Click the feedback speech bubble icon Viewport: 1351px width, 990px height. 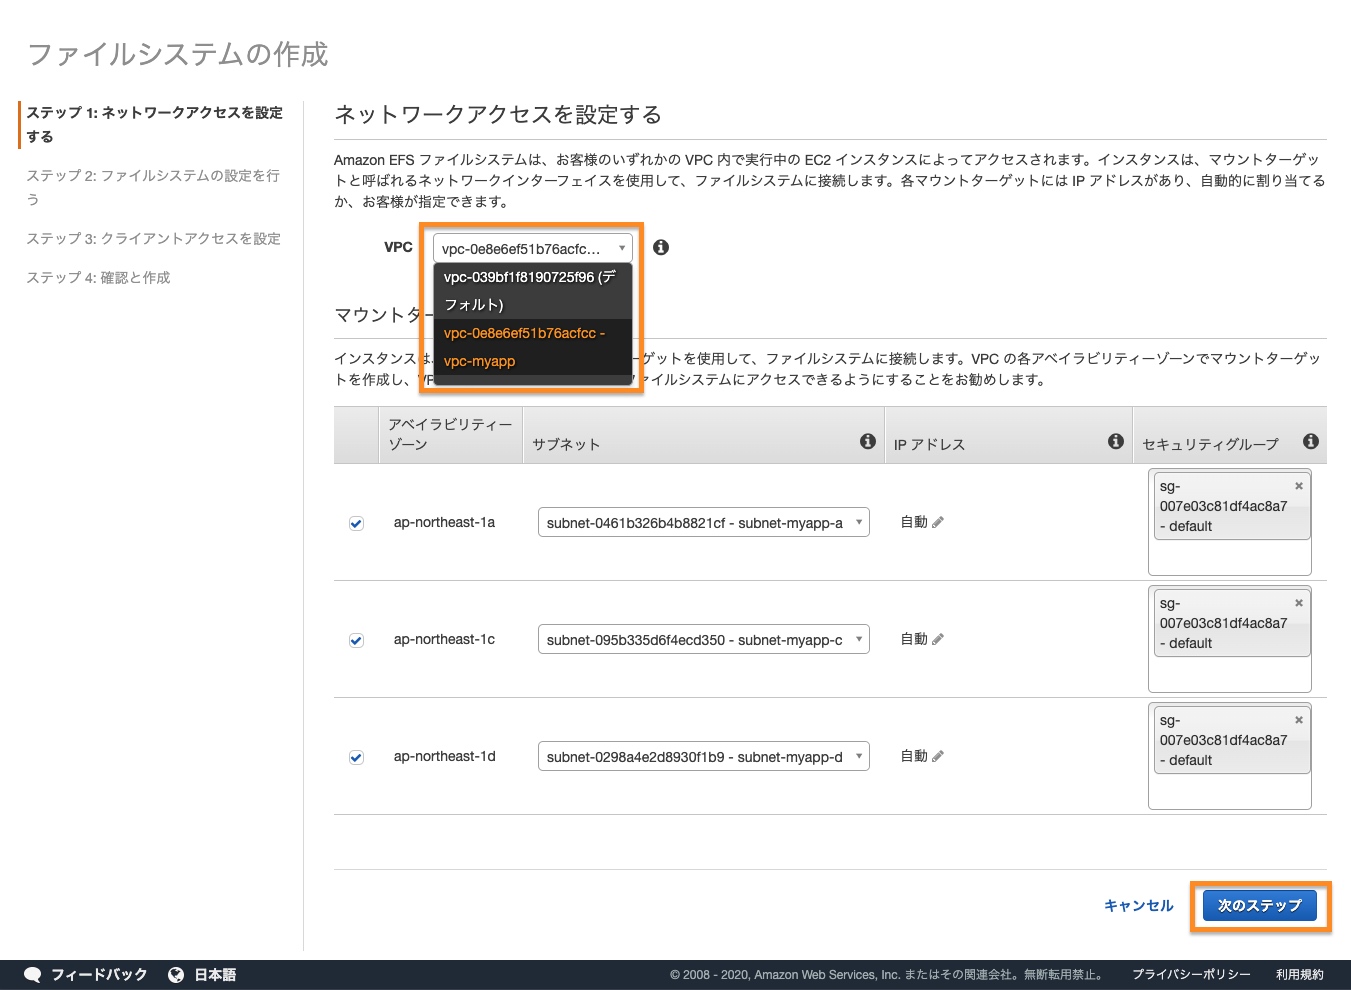click(x=33, y=975)
